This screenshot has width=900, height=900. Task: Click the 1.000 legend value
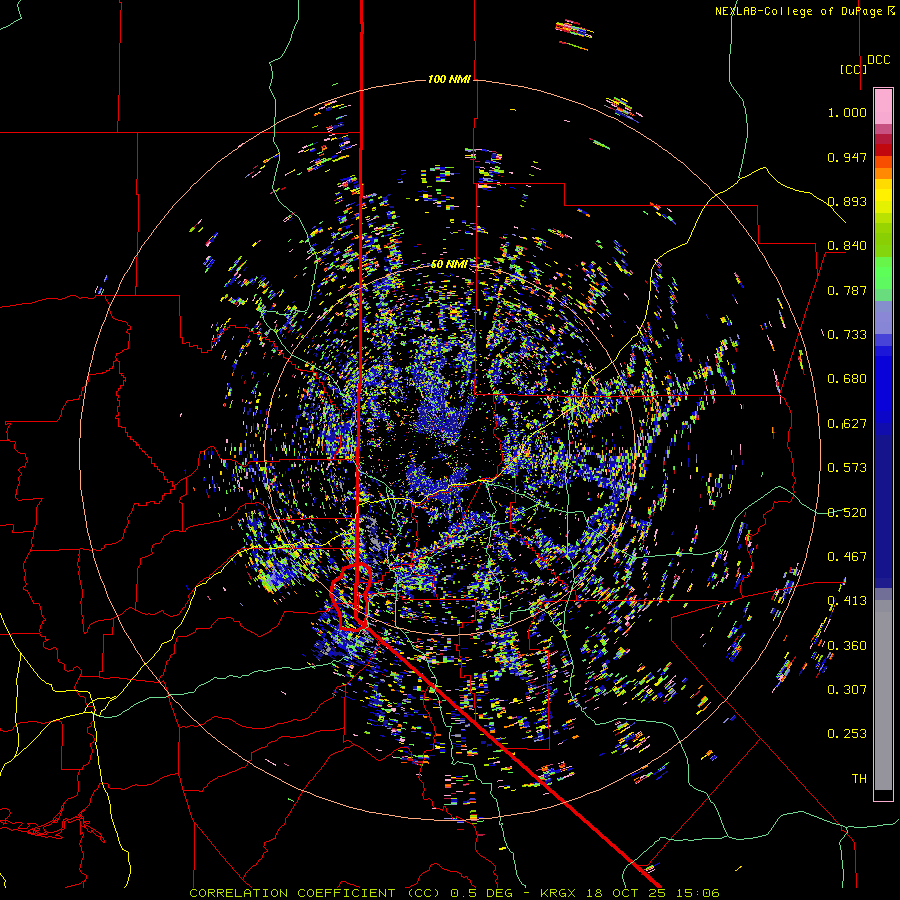tap(847, 112)
